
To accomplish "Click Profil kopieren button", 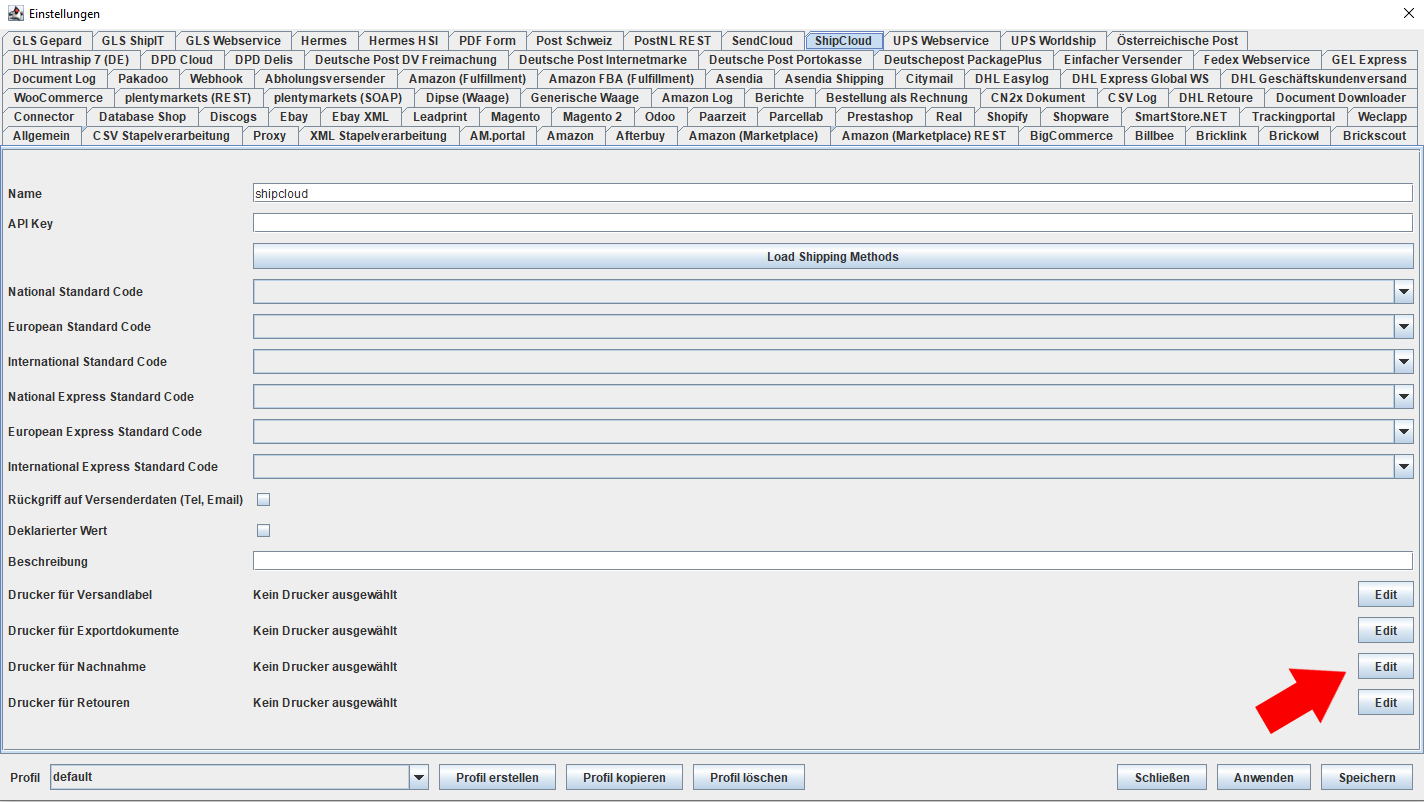I will (x=624, y=778).
